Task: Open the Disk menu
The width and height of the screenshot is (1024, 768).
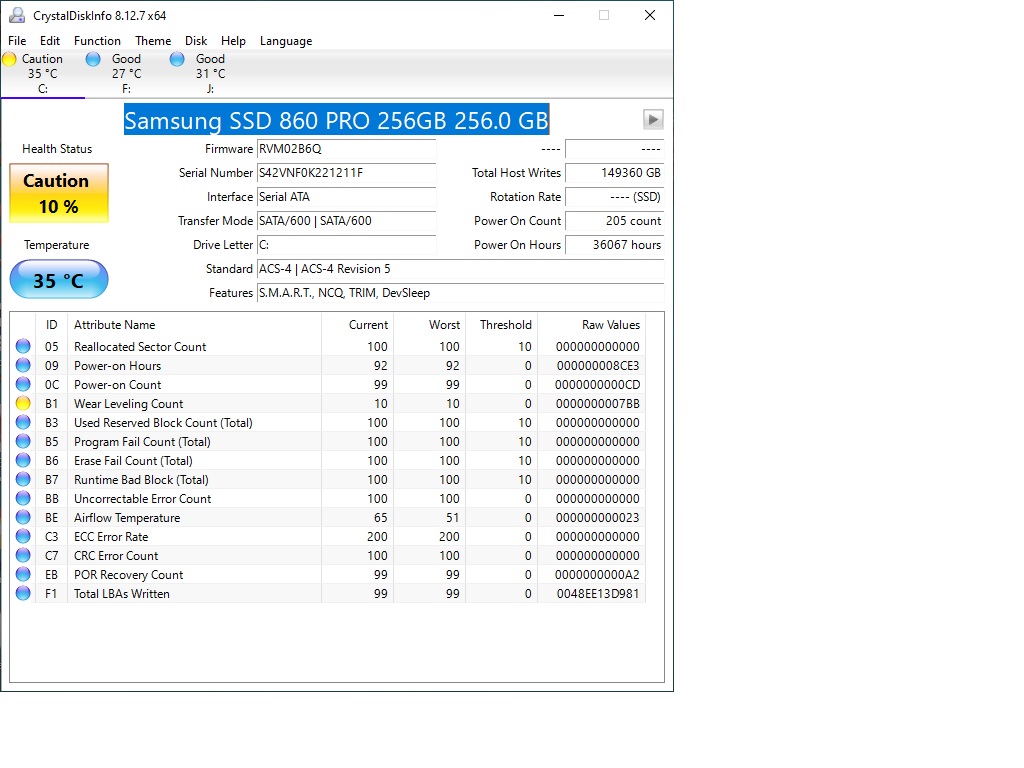Action: 196,40
